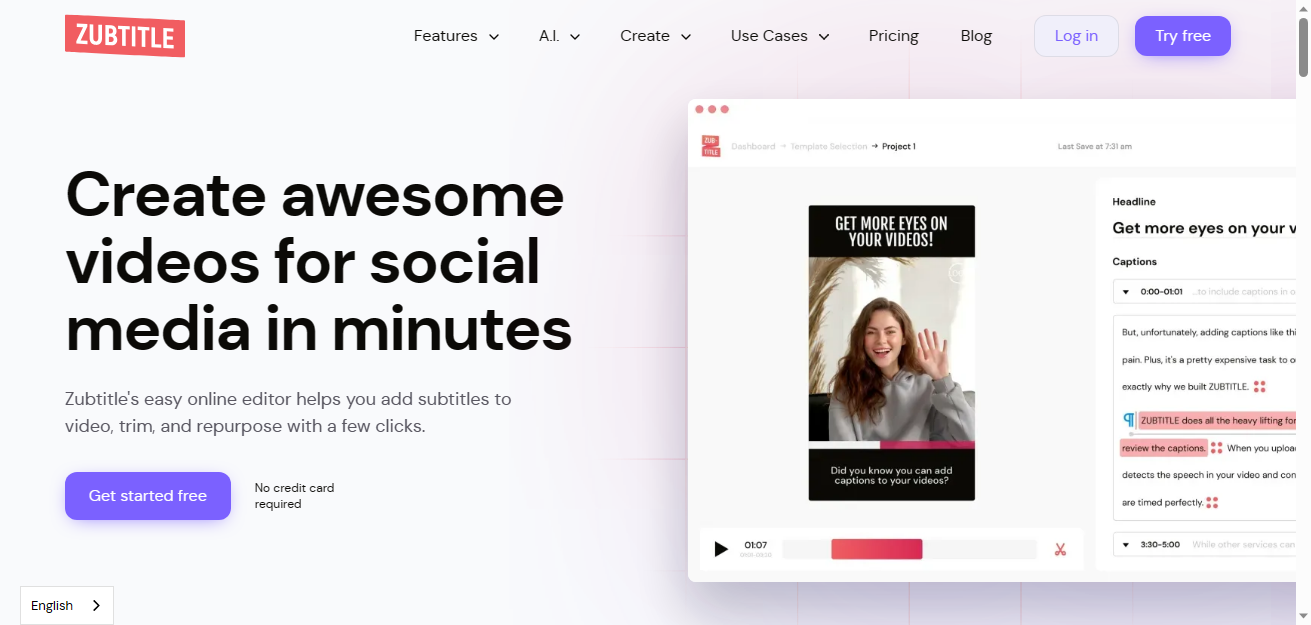Click the Dashboard breadcrumb
The height and width of the screenshot is (625, 1311).
tap(753, 147)
